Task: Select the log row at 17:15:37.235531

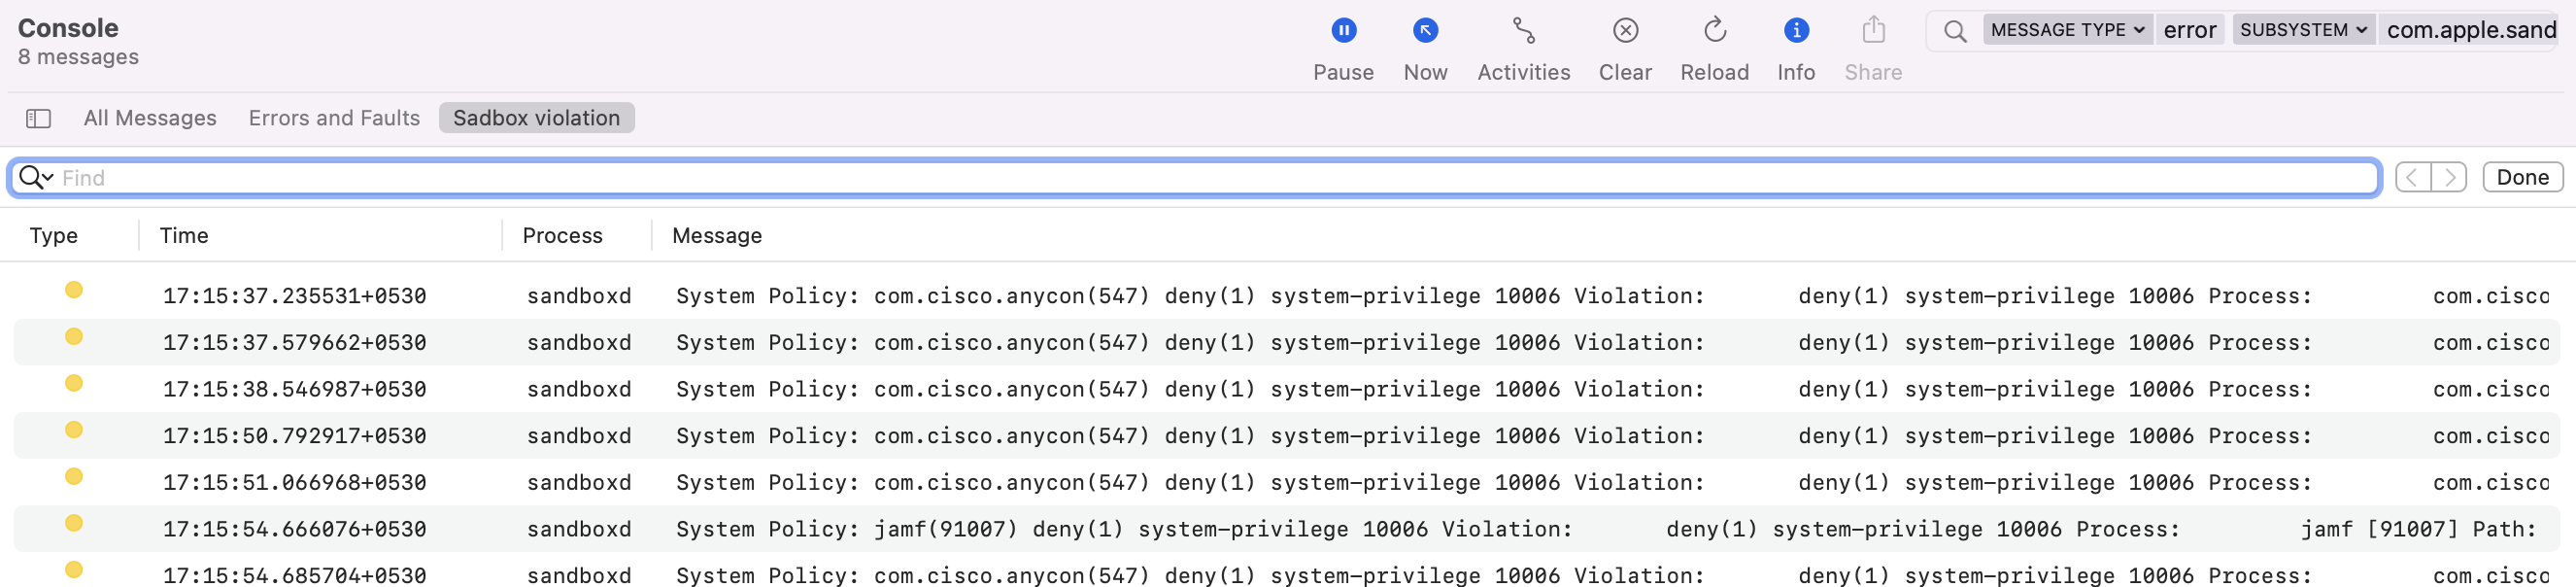Action: coord(1286,296)
